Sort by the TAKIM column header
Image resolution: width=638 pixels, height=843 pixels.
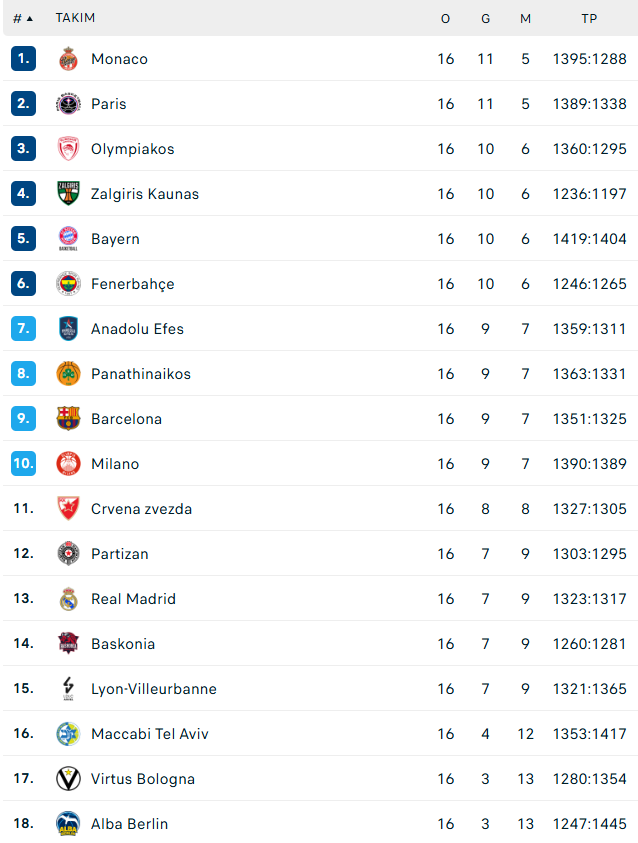click(x=75, y=18)
